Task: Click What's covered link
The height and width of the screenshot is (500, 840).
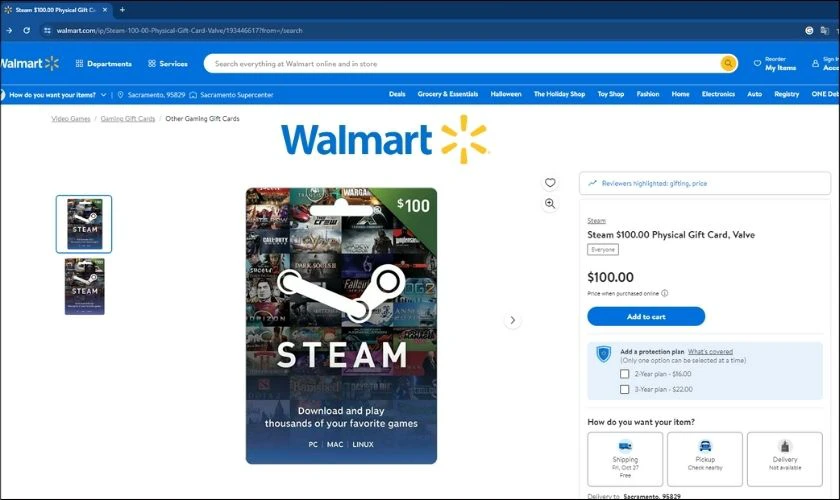Action: (710, 352)
